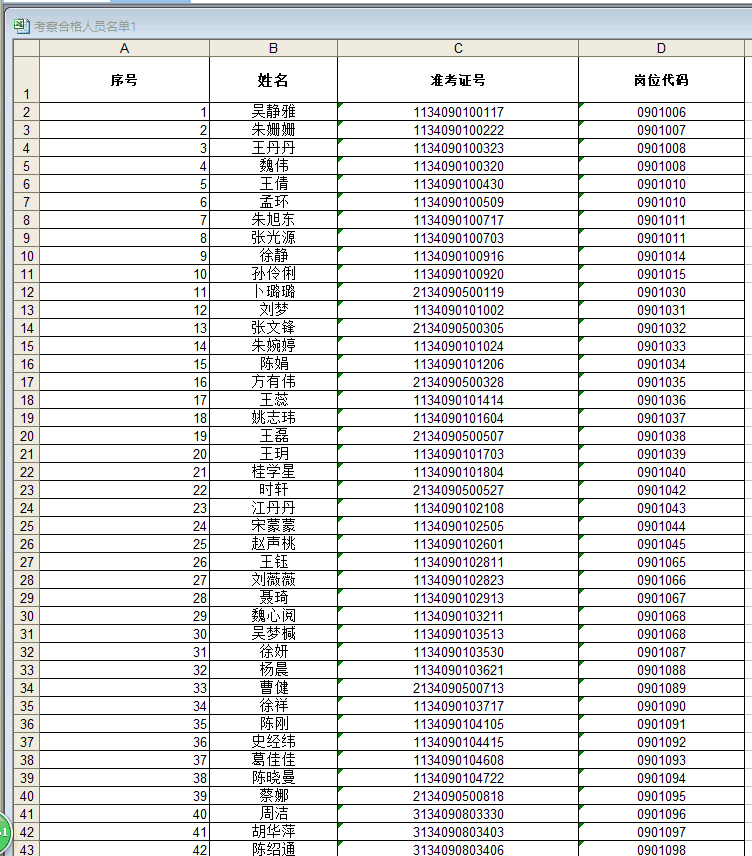Select the cell with job code 0901035

click(x=661, y=382)
